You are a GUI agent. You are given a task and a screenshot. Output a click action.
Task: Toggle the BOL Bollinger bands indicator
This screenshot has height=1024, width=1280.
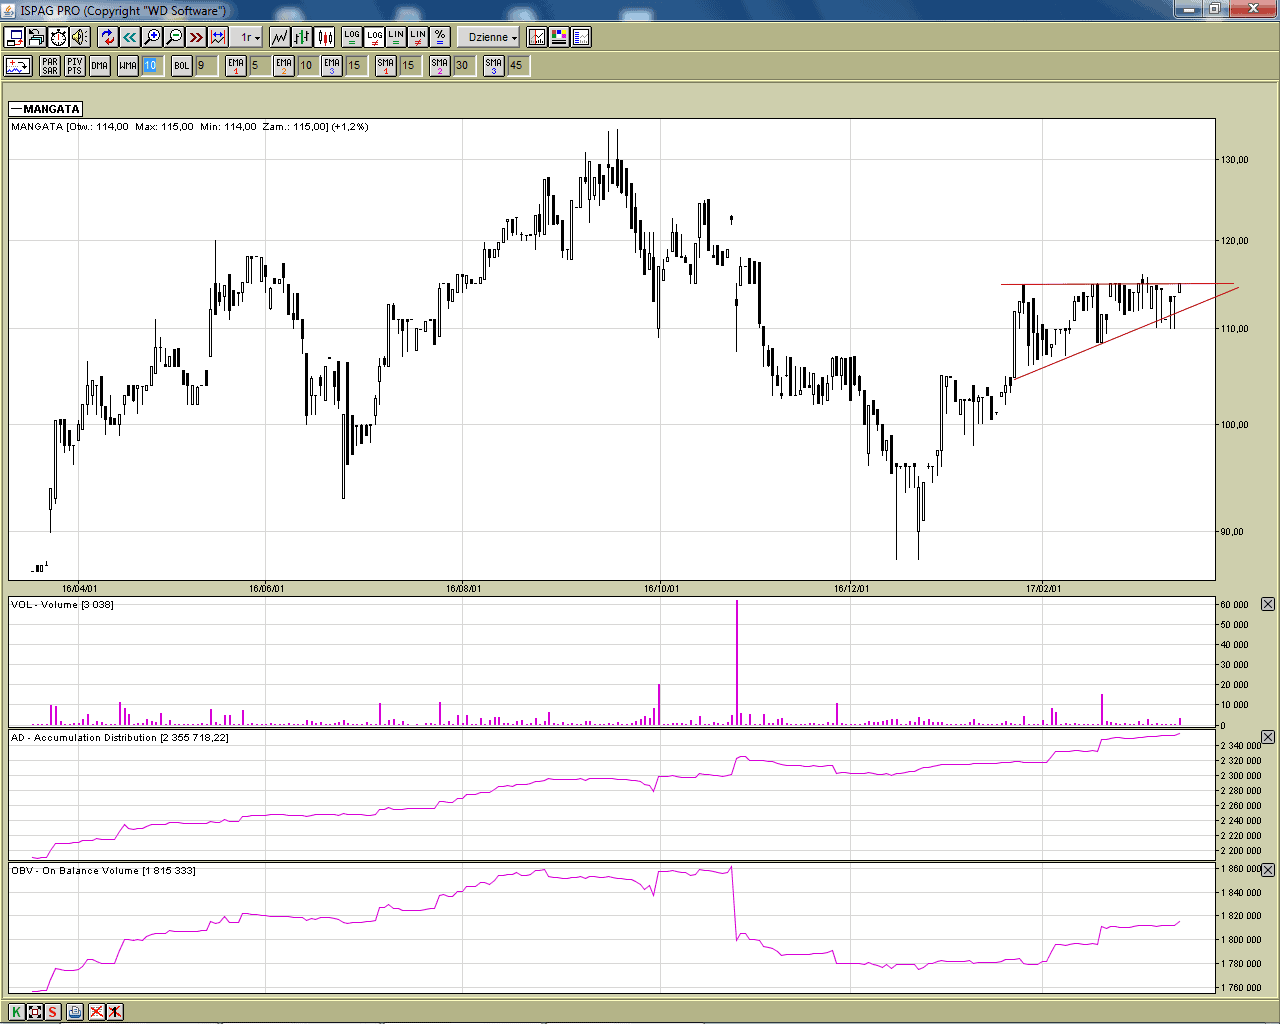tap(181, 66)
